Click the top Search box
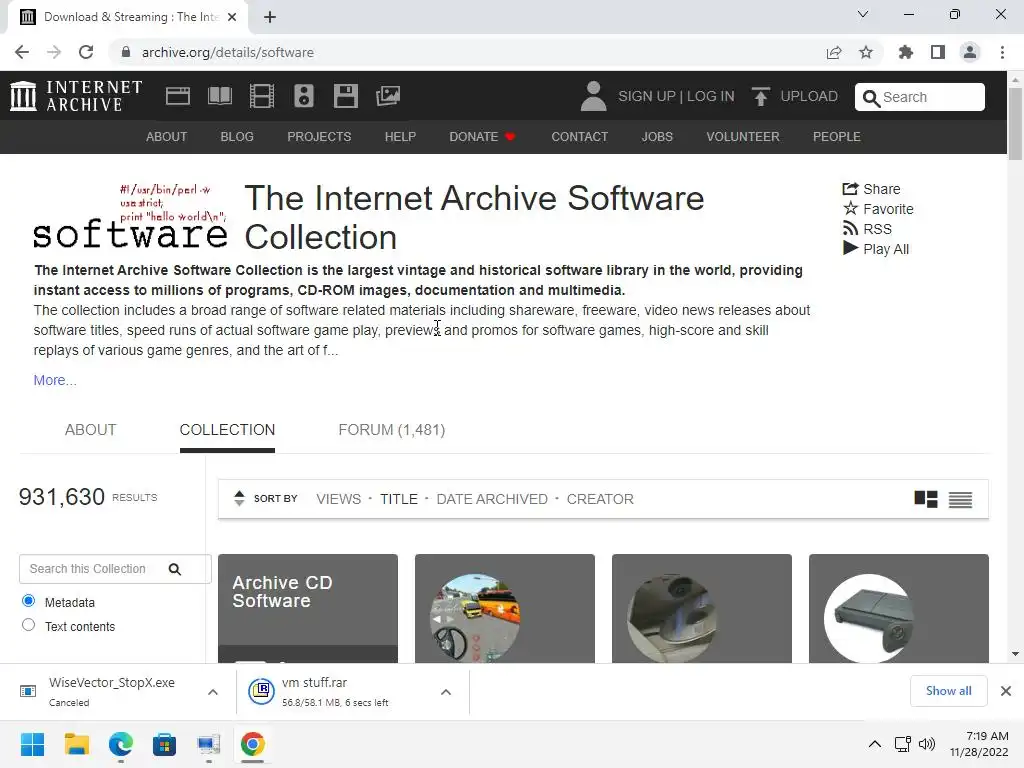Screen dimensions: 1024x768 (x=920, y=97)
